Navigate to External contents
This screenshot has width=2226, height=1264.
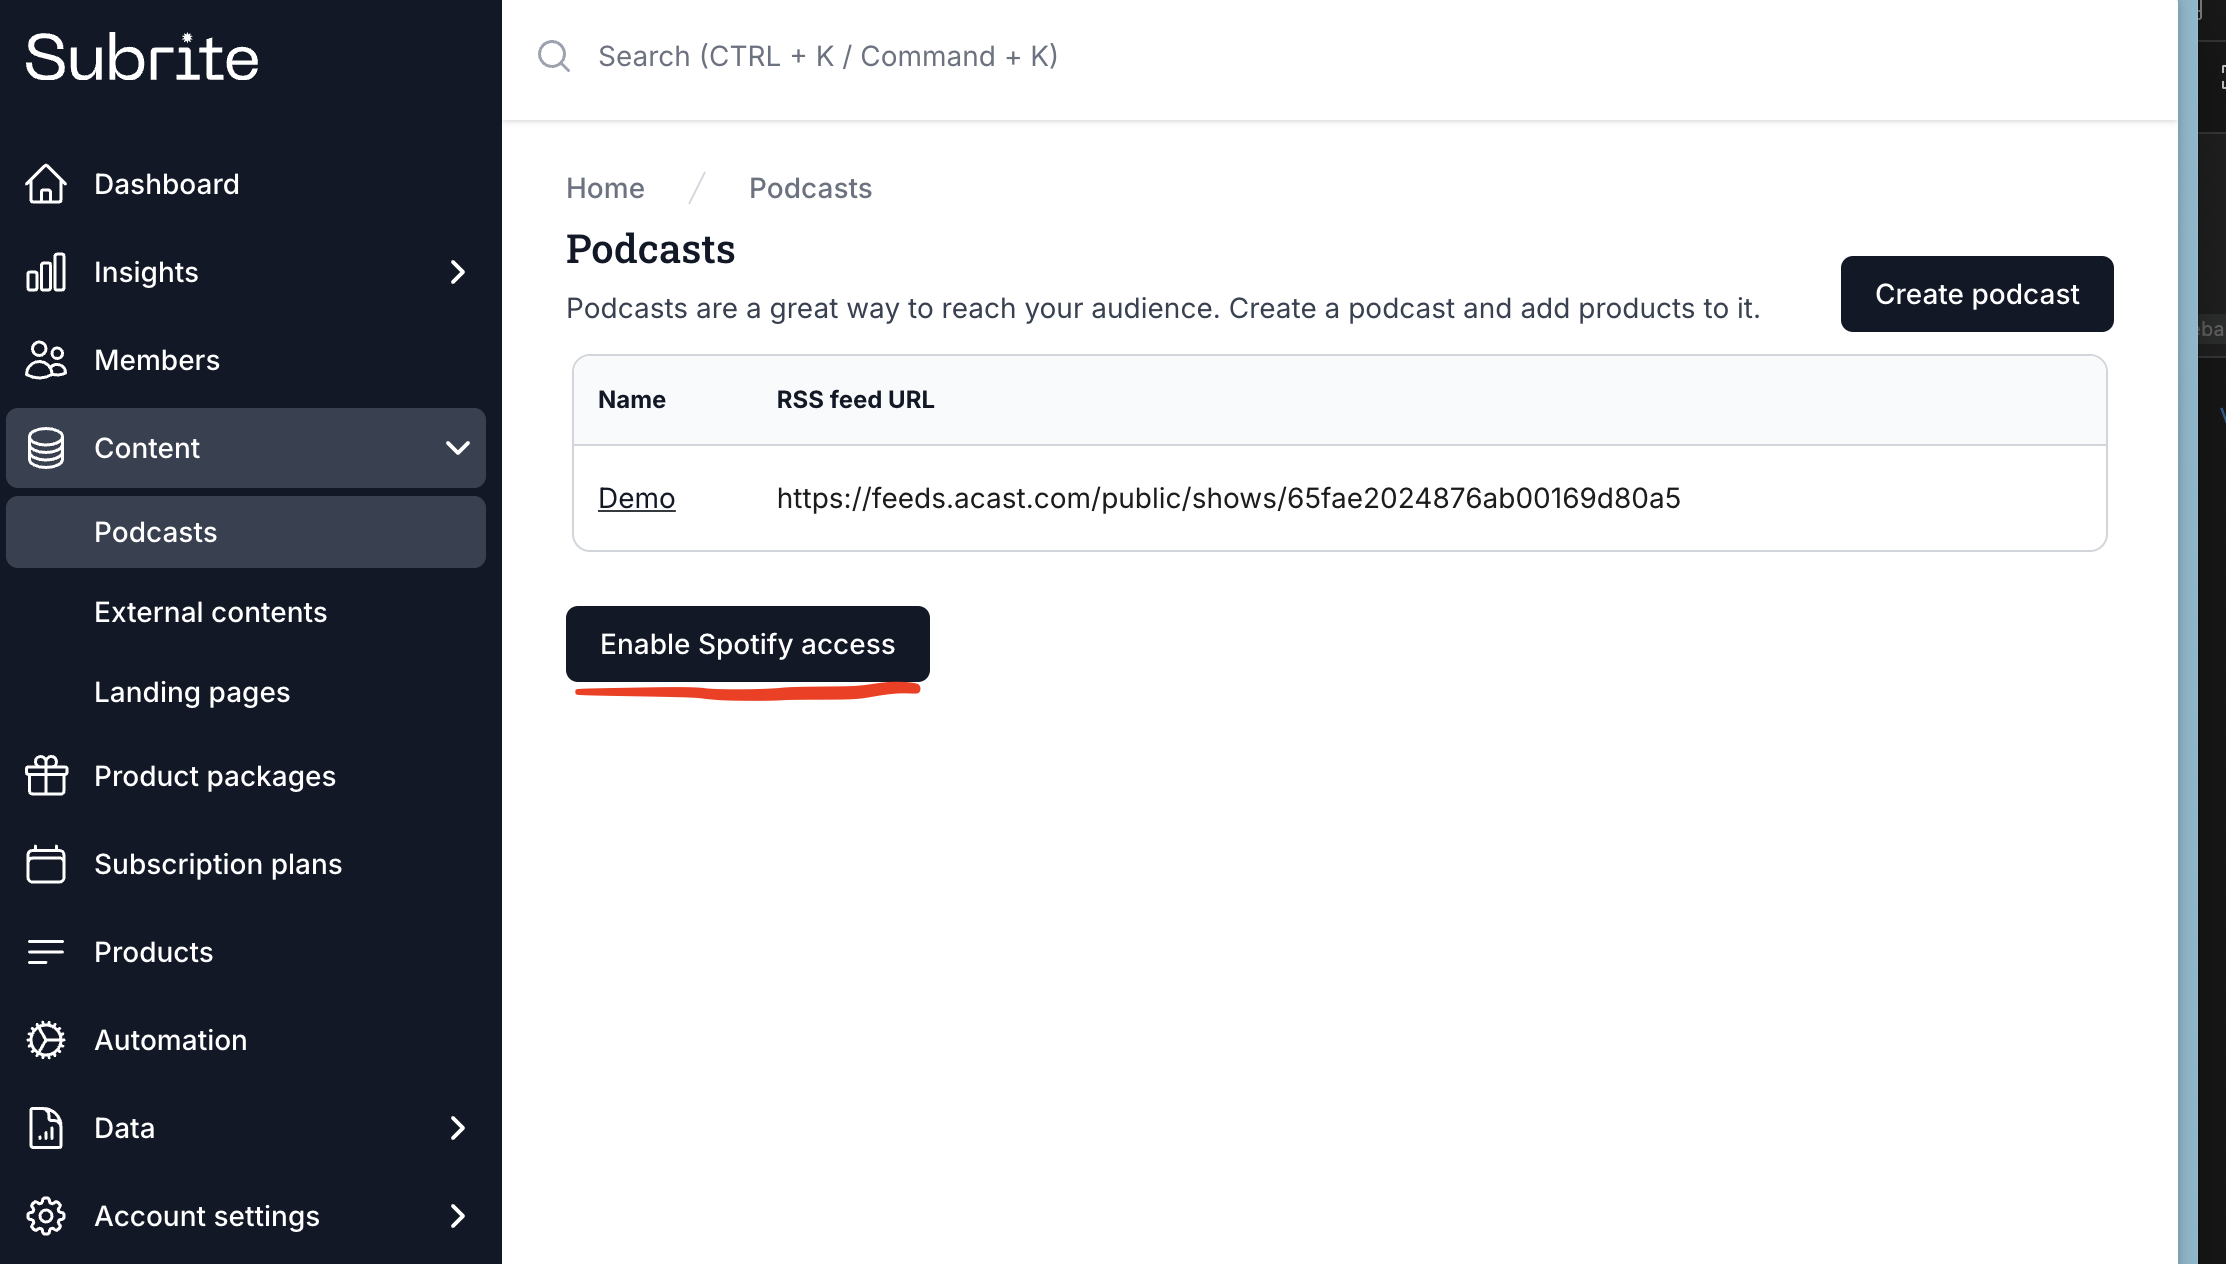pos(210,612)
